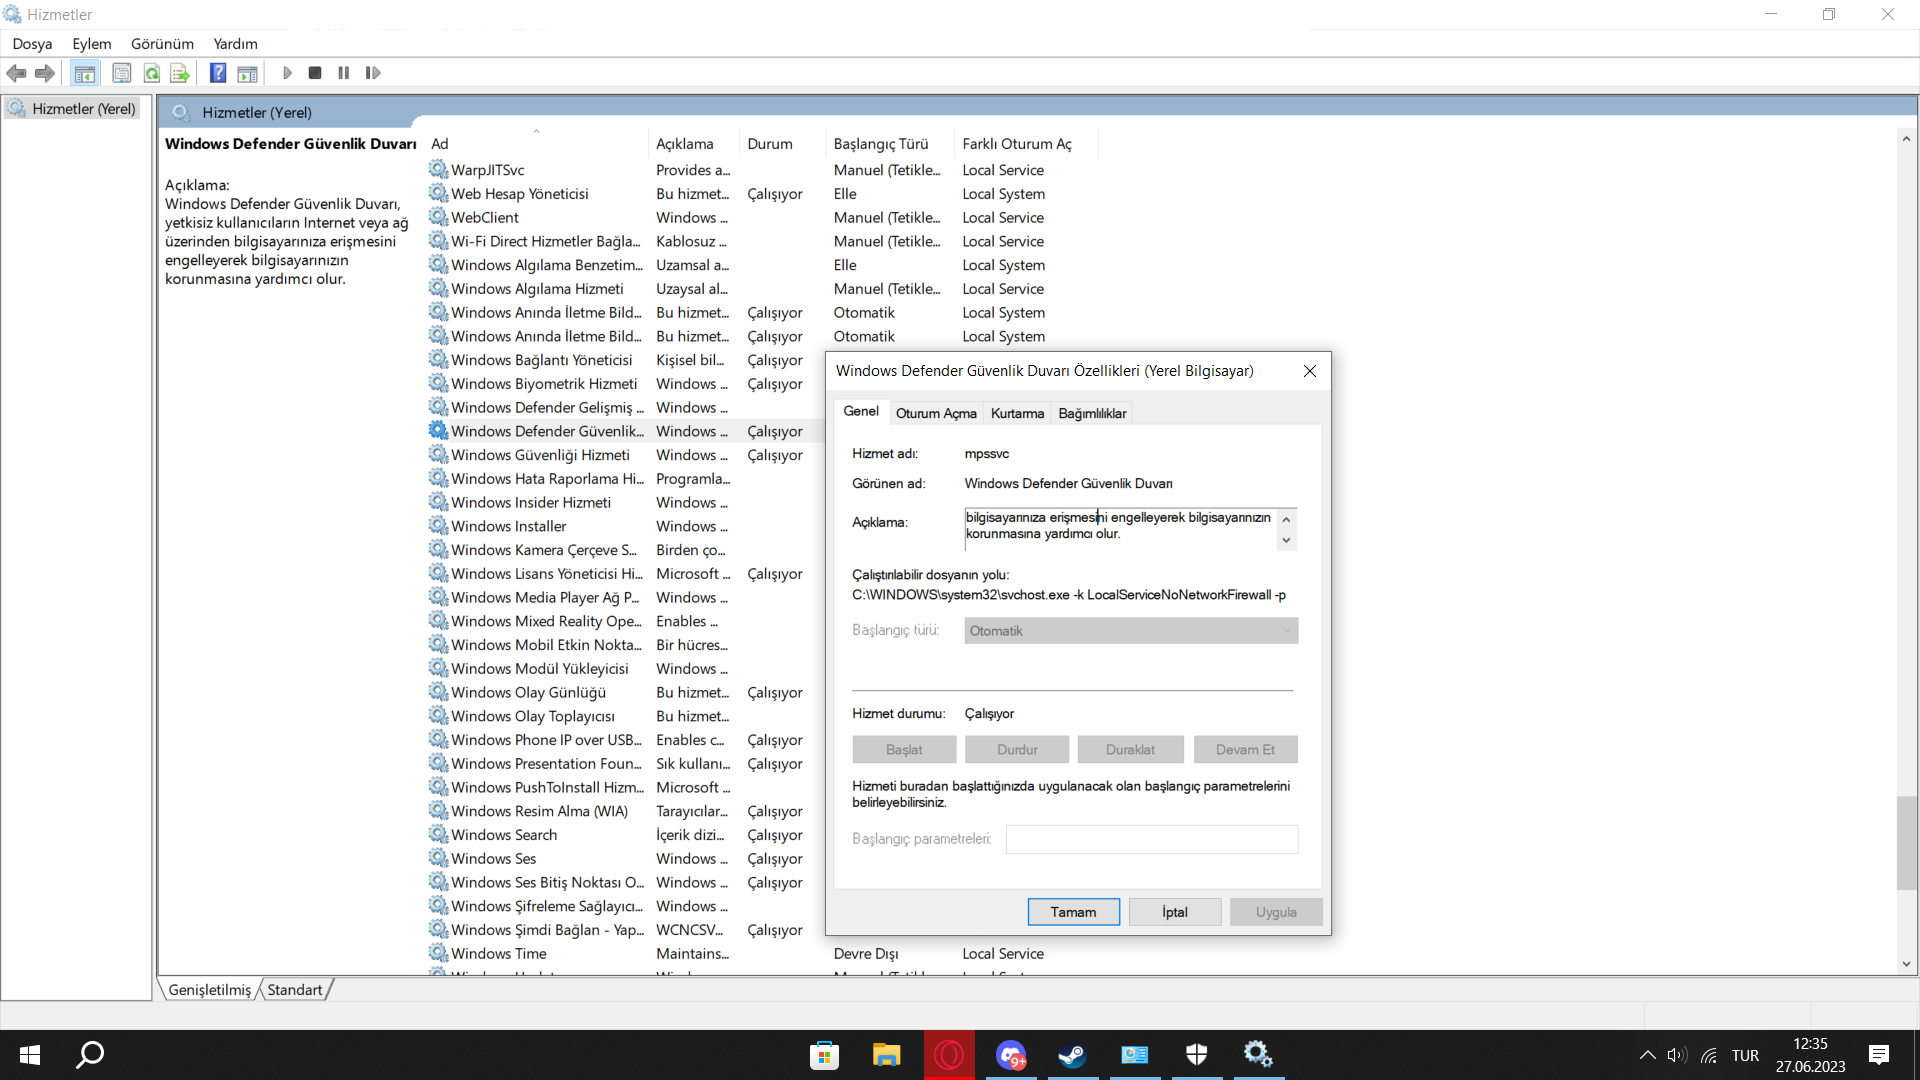Click the Properties toolbar icon
The height and width of the screenshot is (1080, 1920).
(x=121, y=73)
